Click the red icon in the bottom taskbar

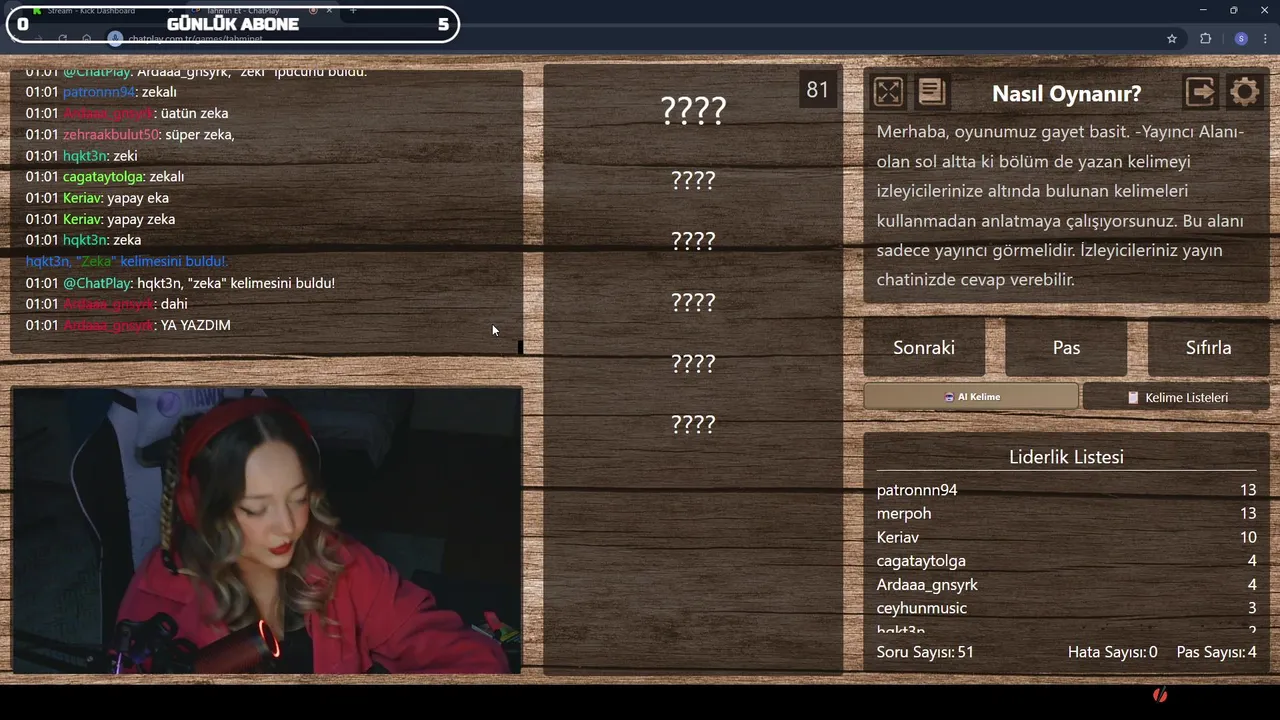point(1160,694)
